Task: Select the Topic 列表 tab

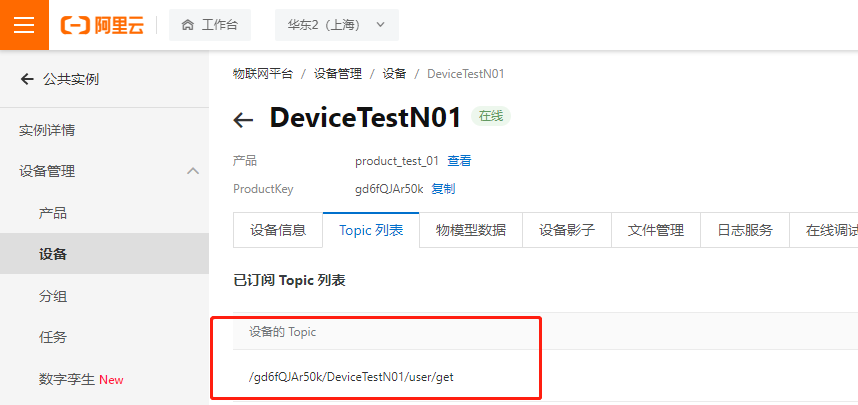Action: pos(371,230)
